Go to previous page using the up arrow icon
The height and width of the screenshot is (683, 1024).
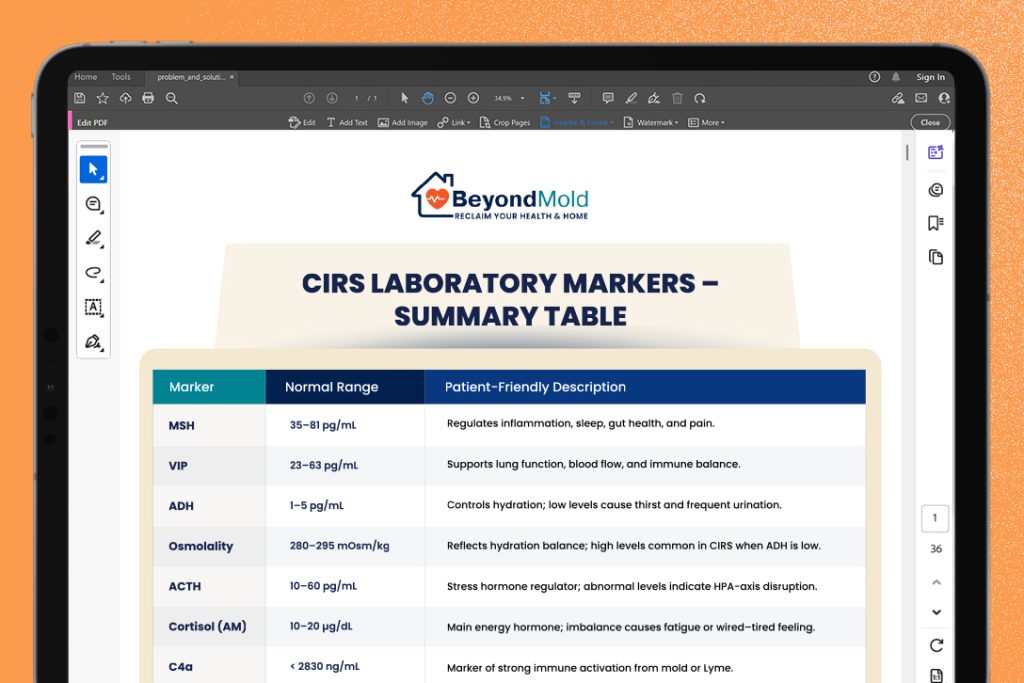(309, 98)
